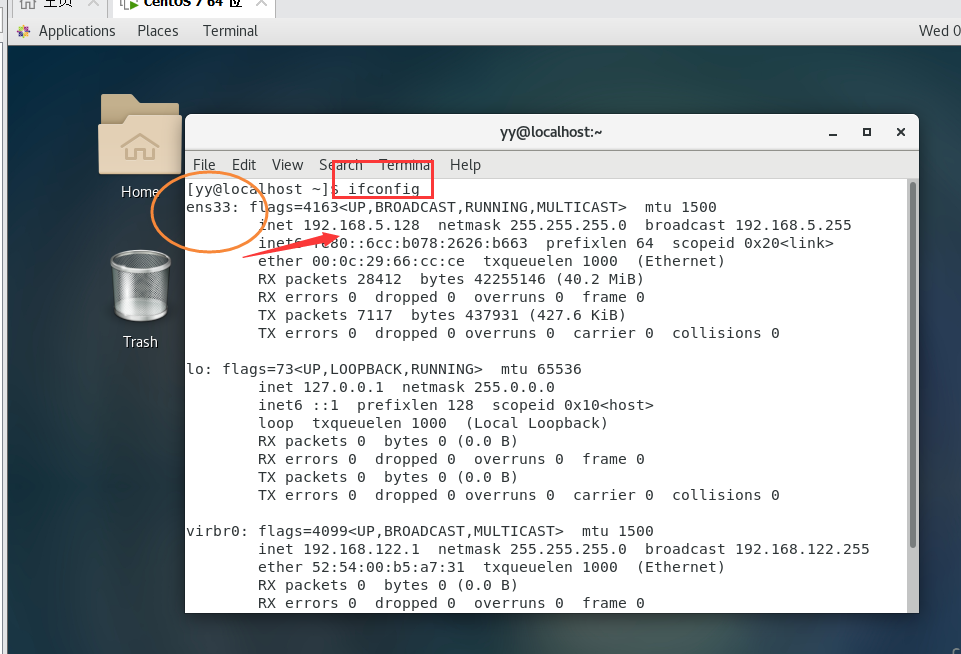Click the 'scopeid 0x20<link>' text
961x654 pixels.
[753, 243]
